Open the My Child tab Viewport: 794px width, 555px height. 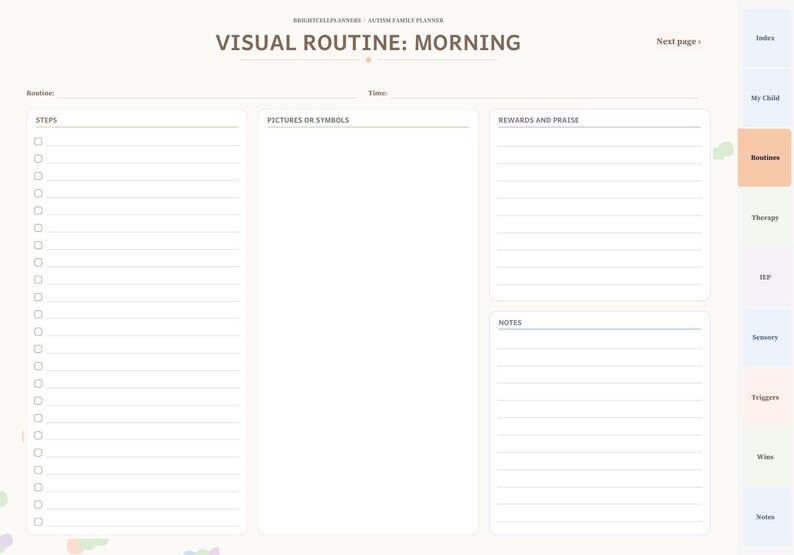point(765,98)
